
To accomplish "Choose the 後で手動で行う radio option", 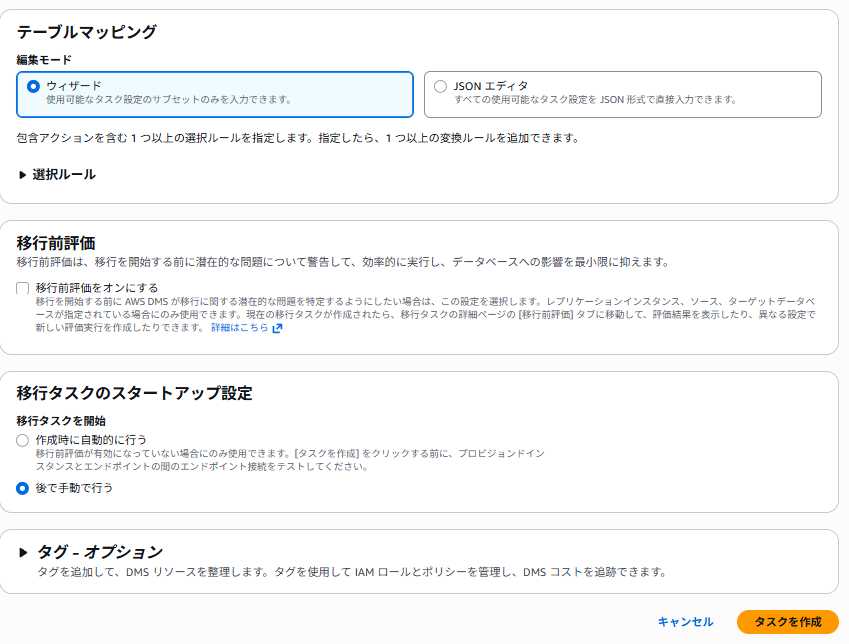I will click(x=23, y=488).
